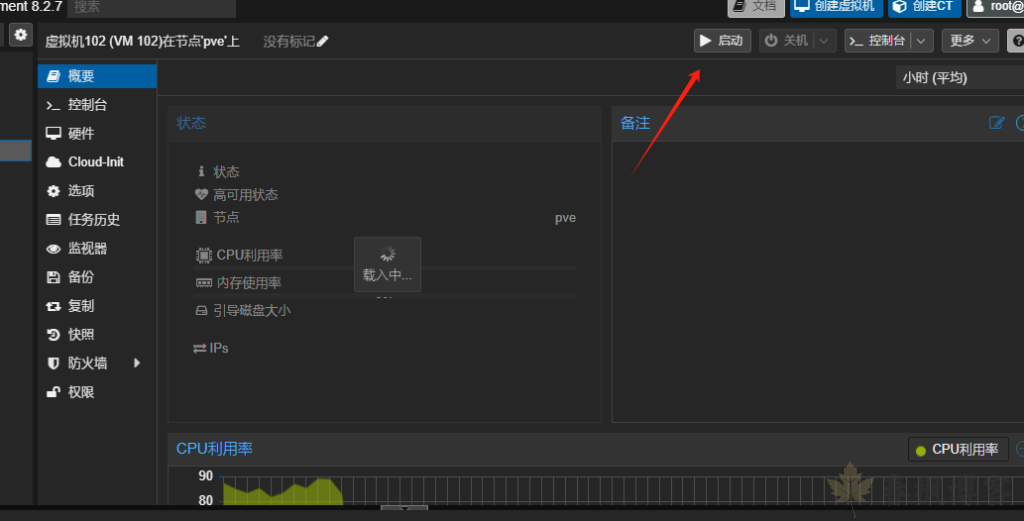Open the root user menu

click(995, 7)
